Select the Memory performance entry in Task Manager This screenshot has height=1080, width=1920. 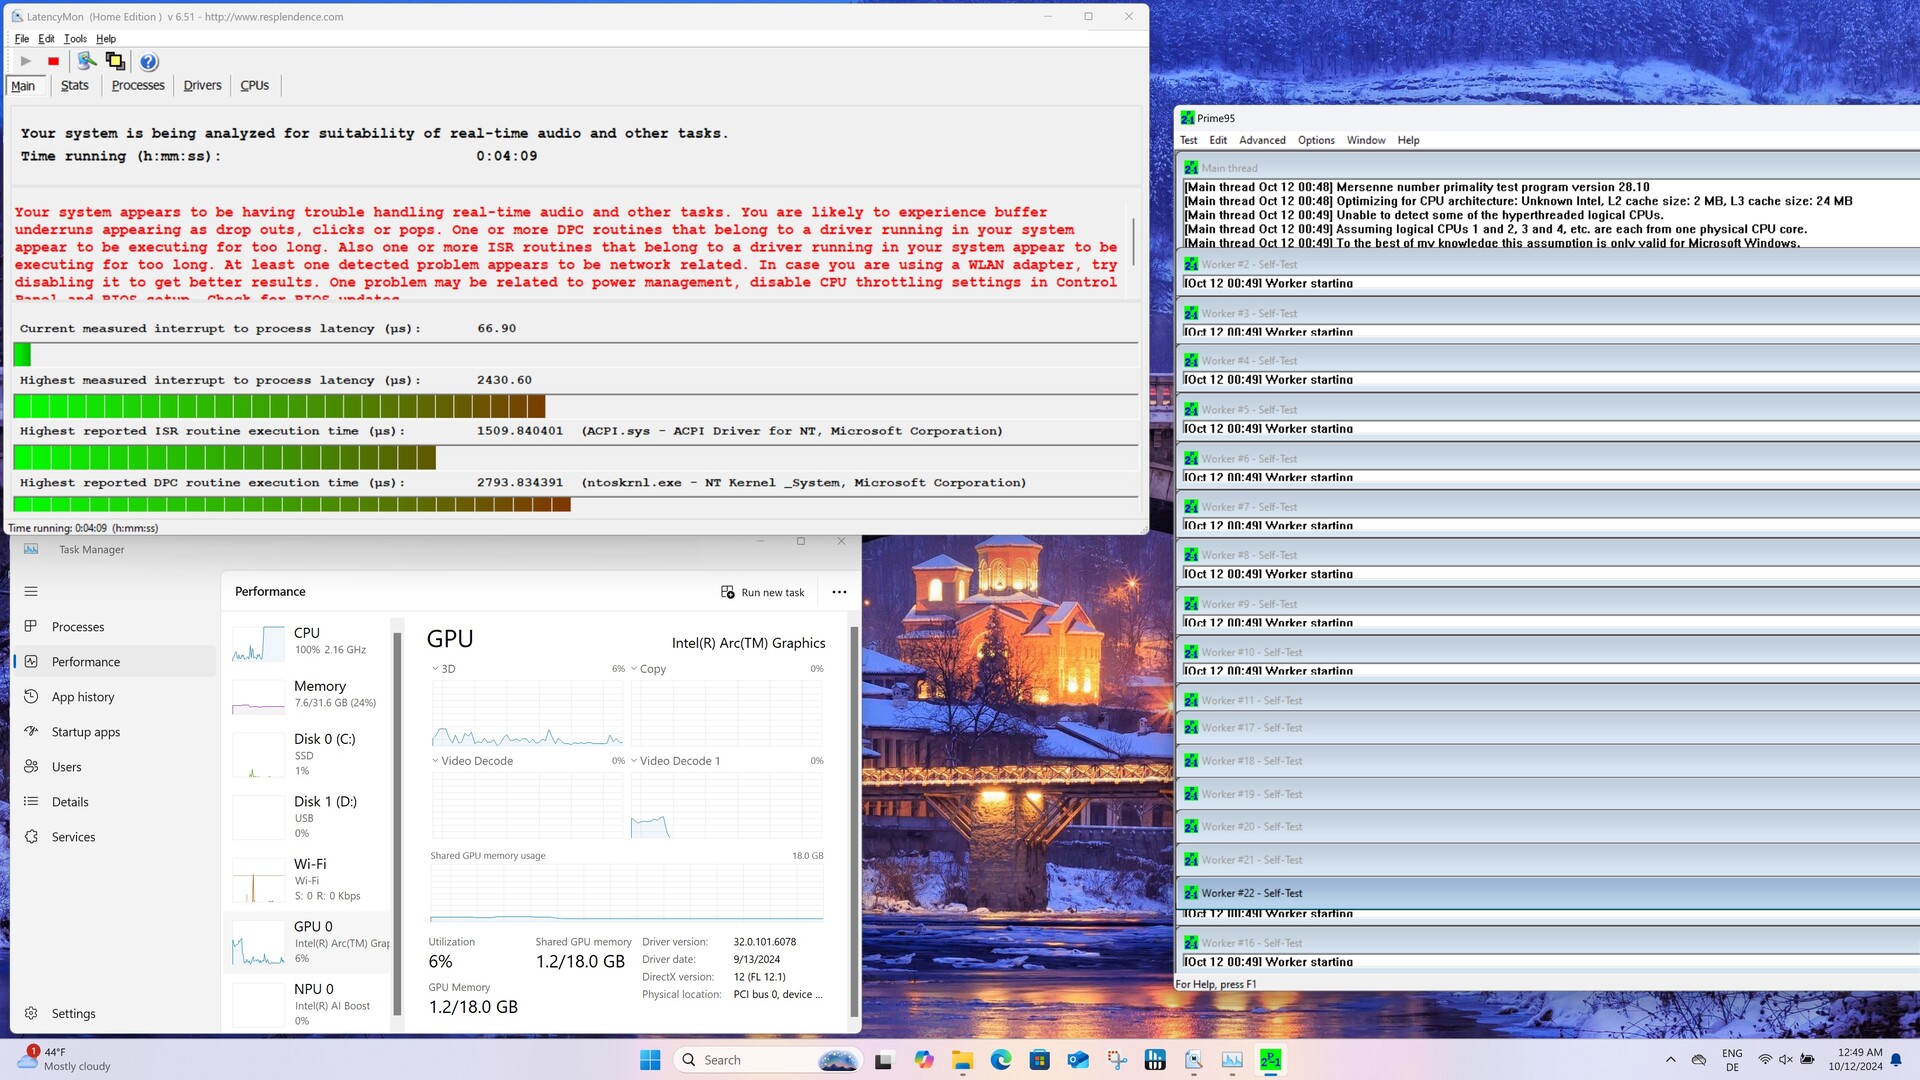tap(309, 695)
